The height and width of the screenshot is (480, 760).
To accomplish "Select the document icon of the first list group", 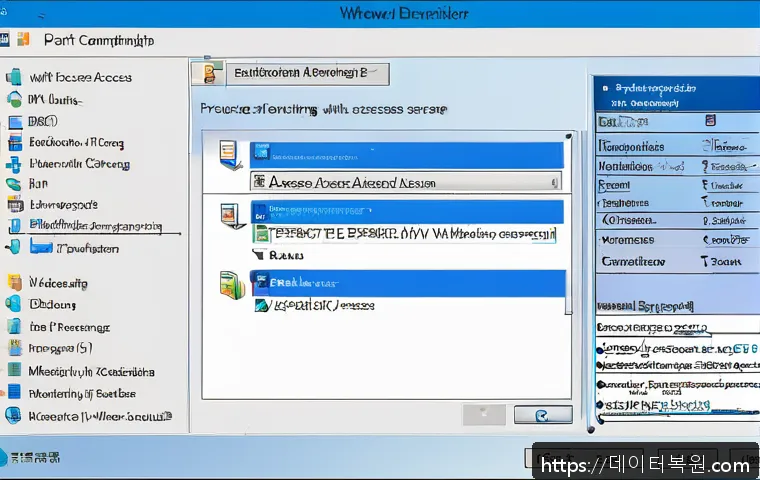I will coord(229,155).
